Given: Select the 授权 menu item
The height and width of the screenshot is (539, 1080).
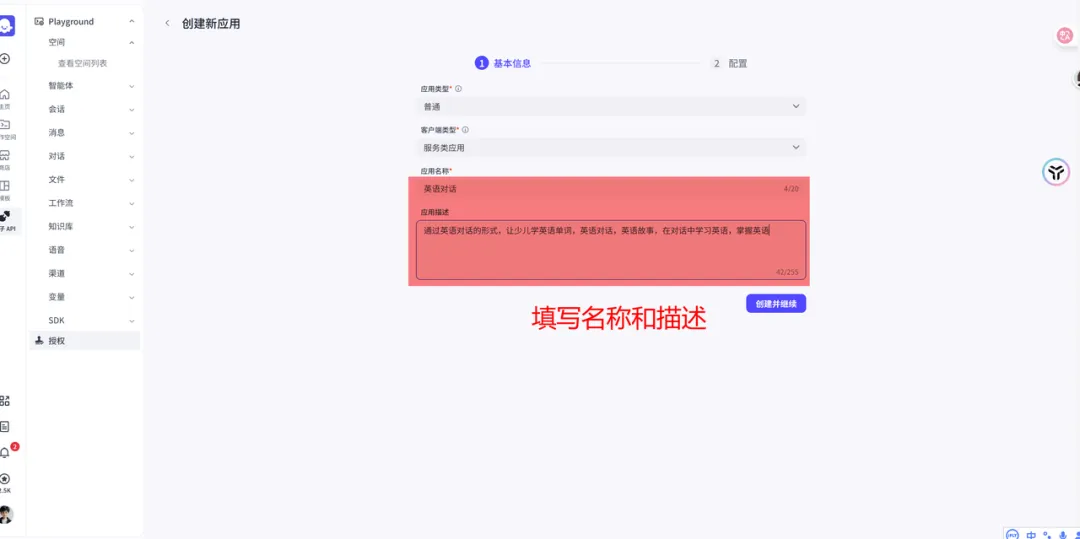Looking at the screenshot, I should coord(85,340).
